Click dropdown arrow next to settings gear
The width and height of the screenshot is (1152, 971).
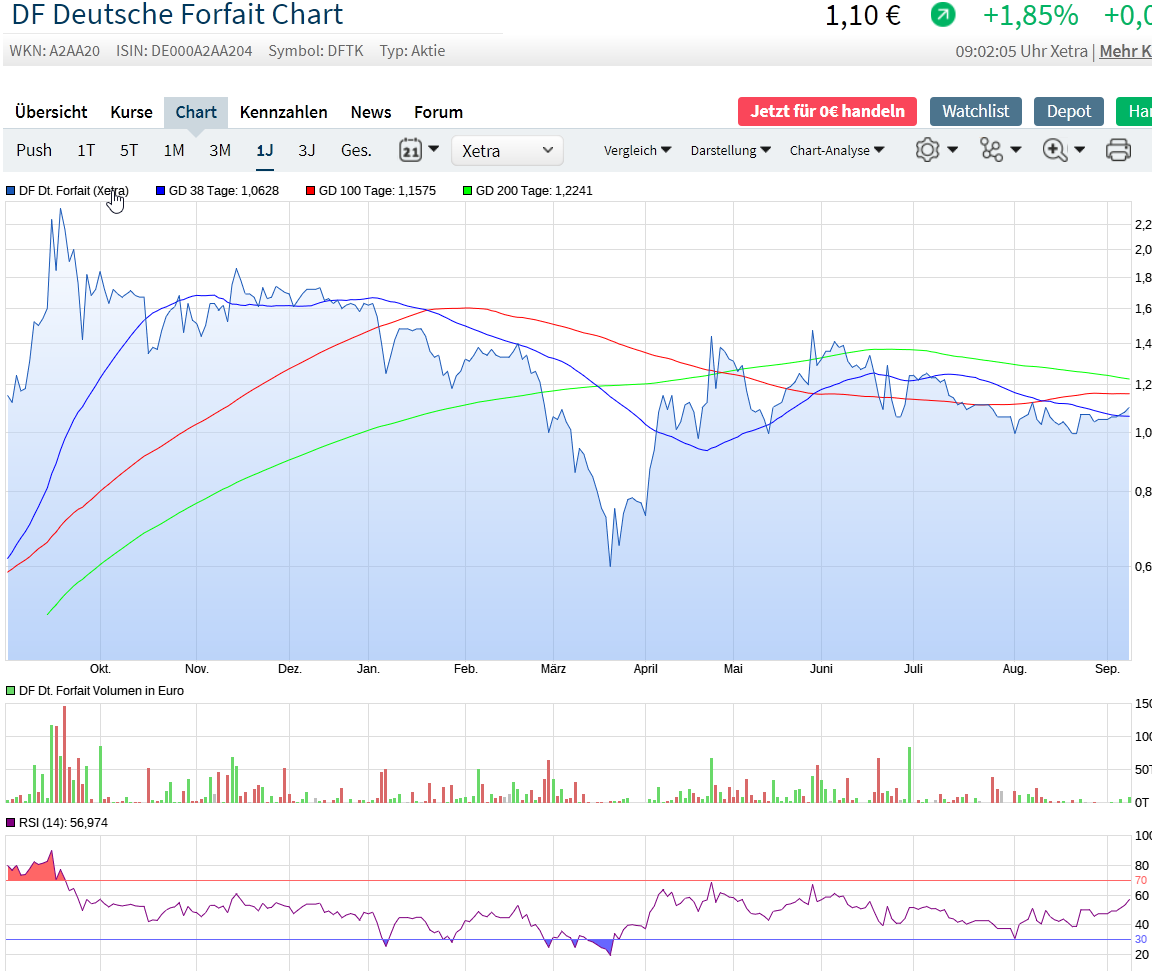(952, 150)
